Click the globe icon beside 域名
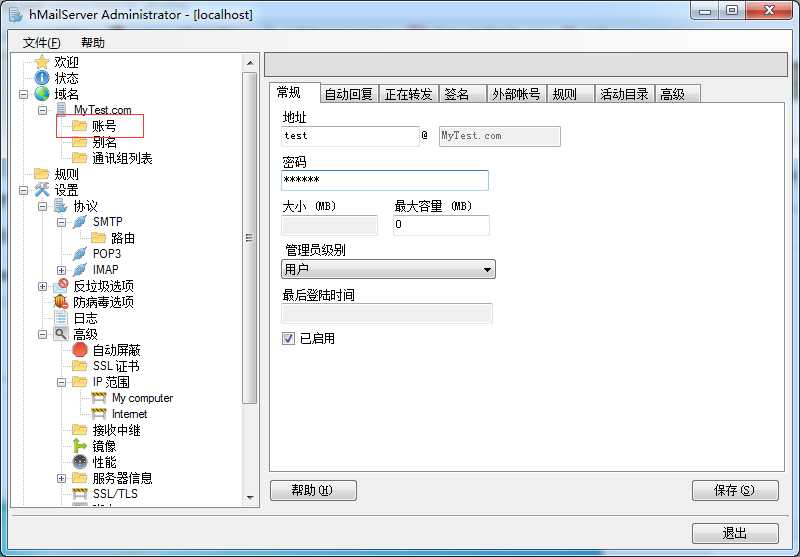Screen dimensions: 800x557 [42, 94]
